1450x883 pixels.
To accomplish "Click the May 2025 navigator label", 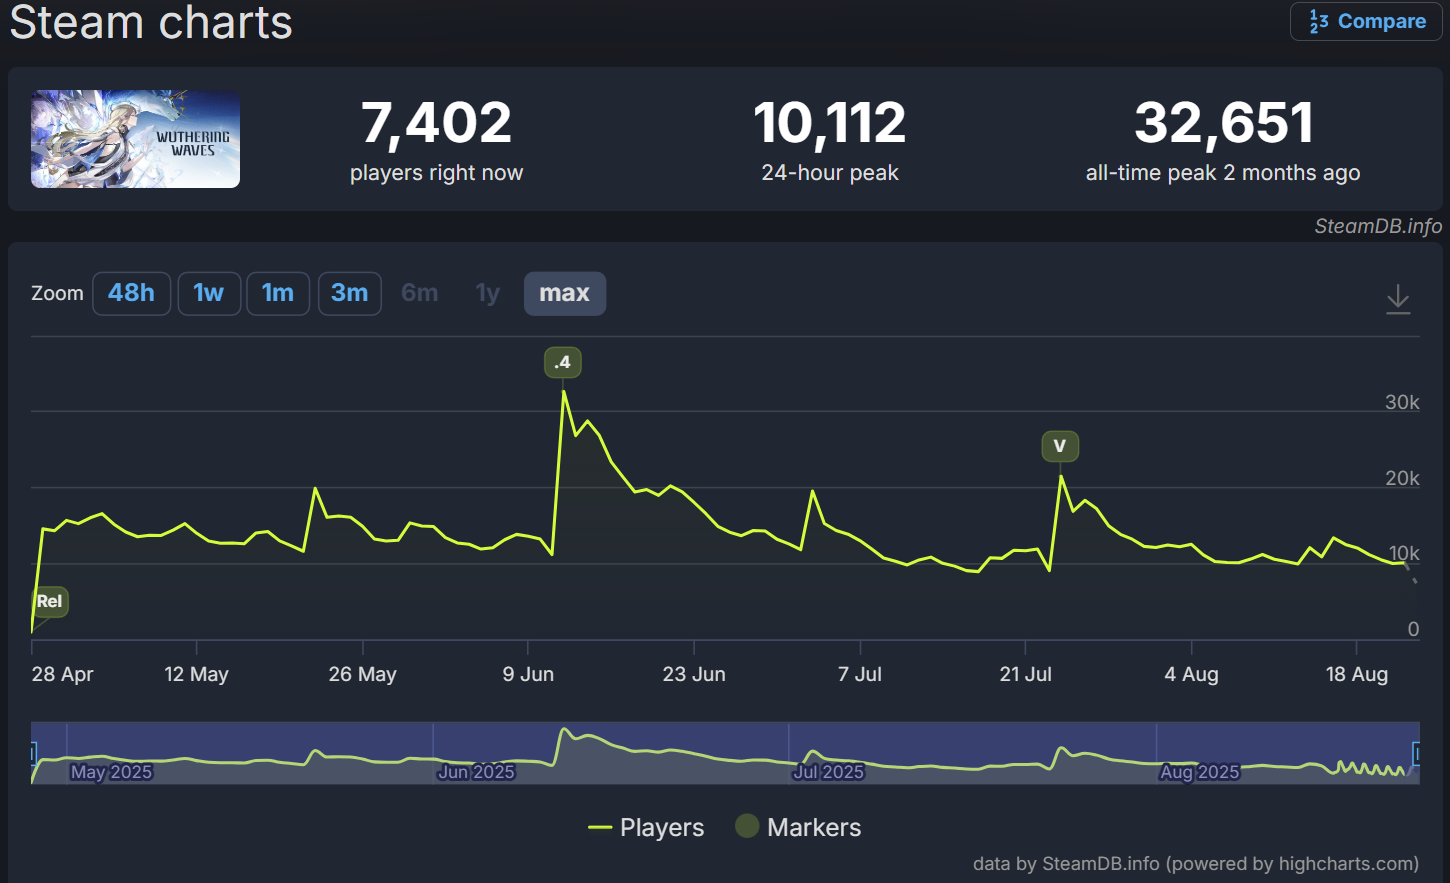I will pos(111,772).
